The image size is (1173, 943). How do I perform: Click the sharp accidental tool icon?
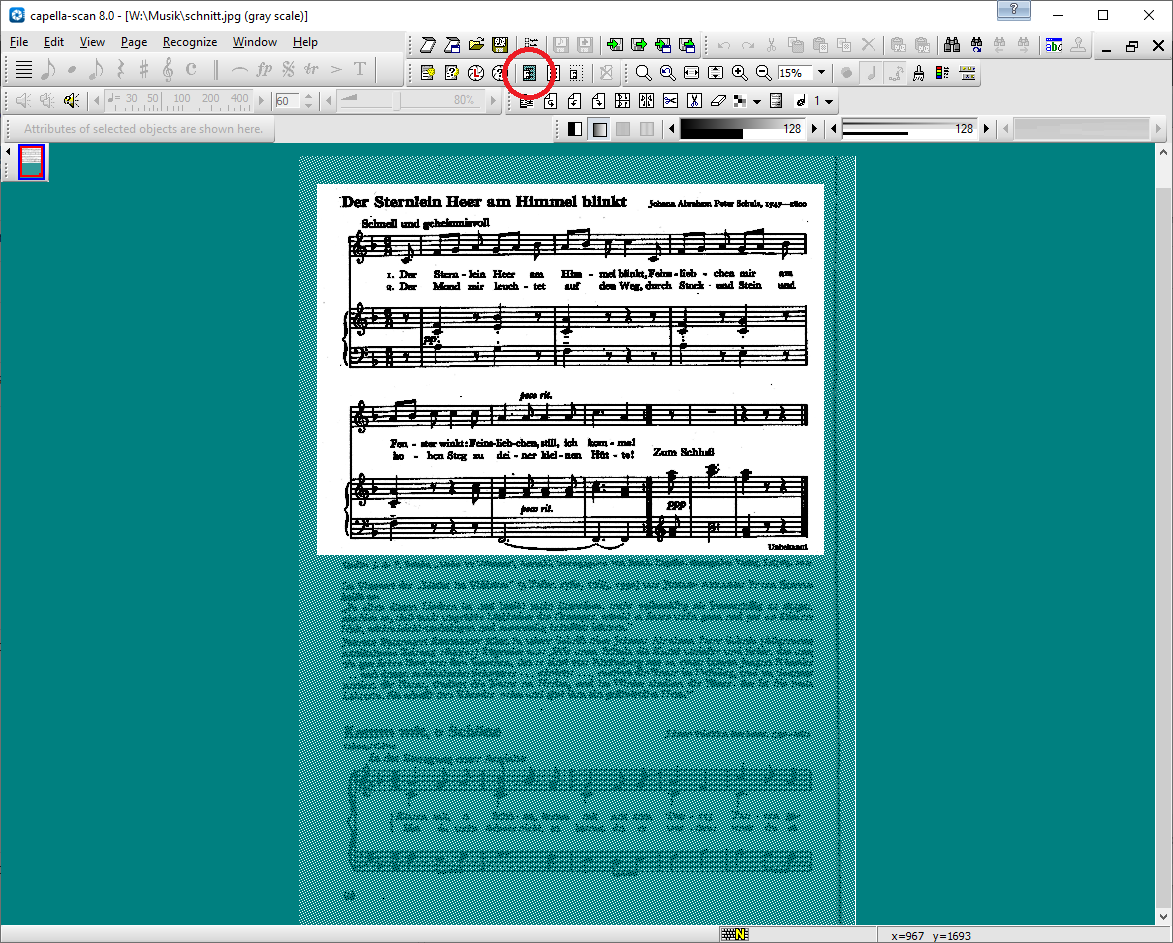(x=144, y=70)
